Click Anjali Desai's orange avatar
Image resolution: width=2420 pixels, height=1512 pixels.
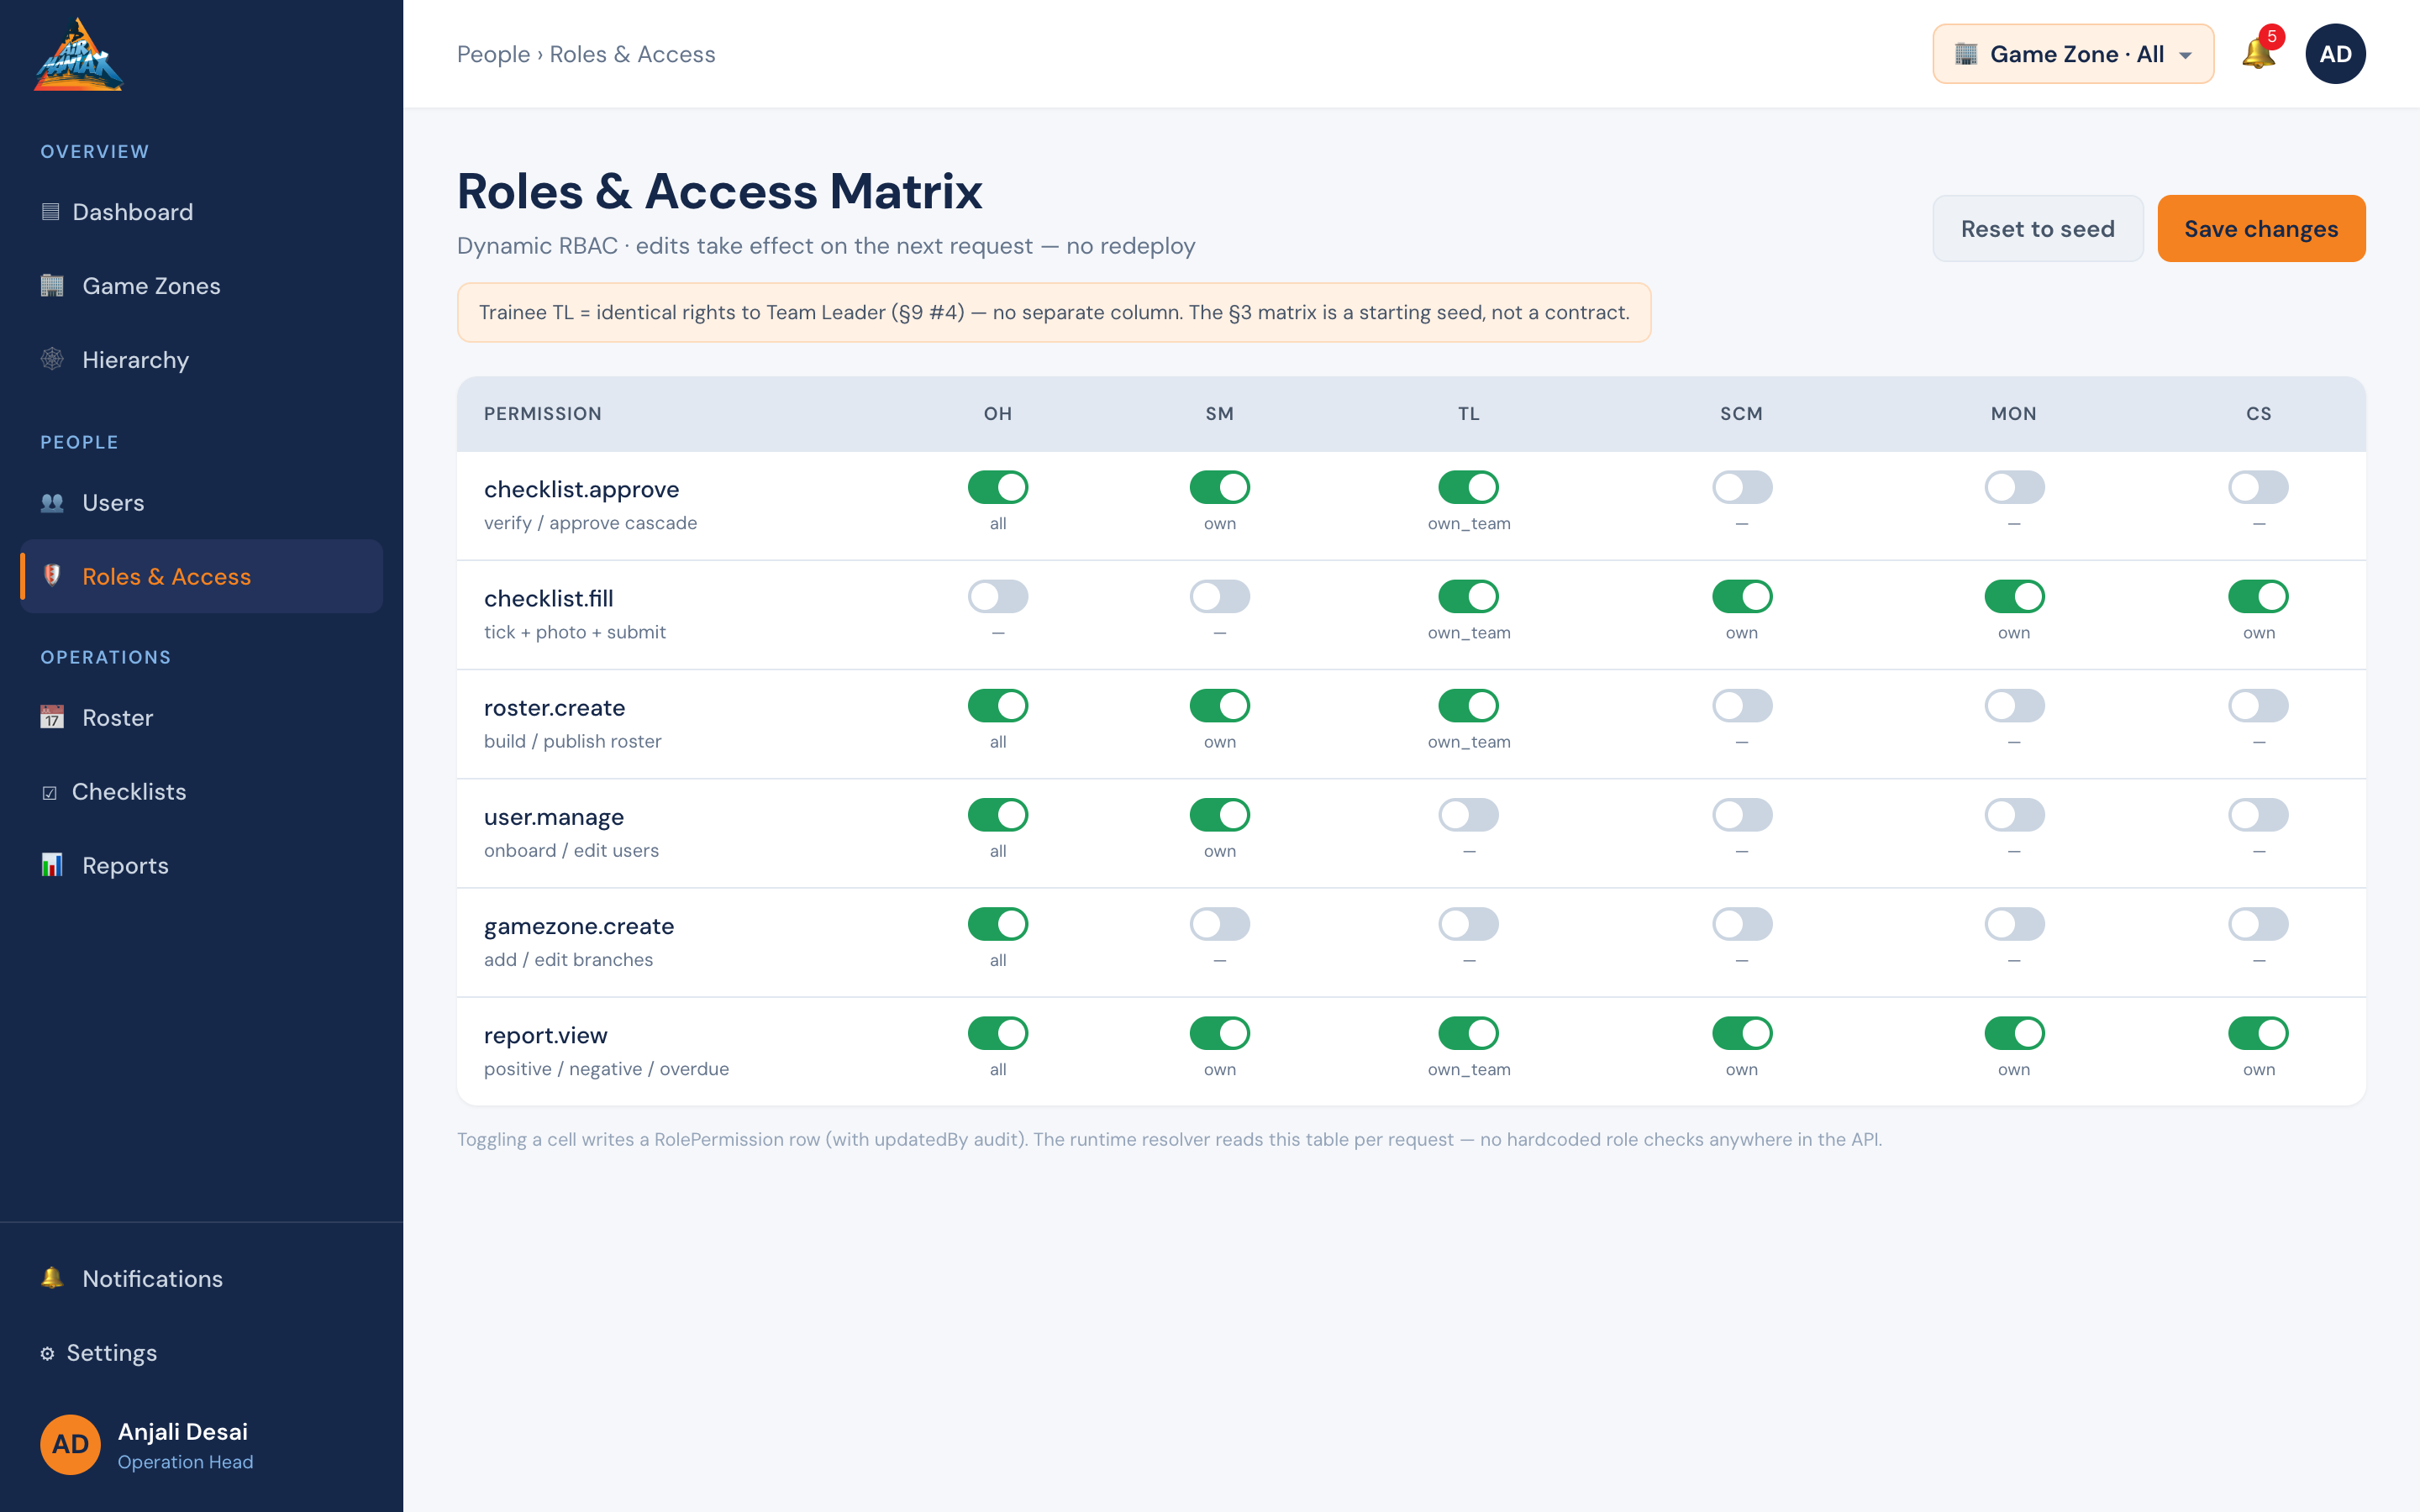(70, 1444)
